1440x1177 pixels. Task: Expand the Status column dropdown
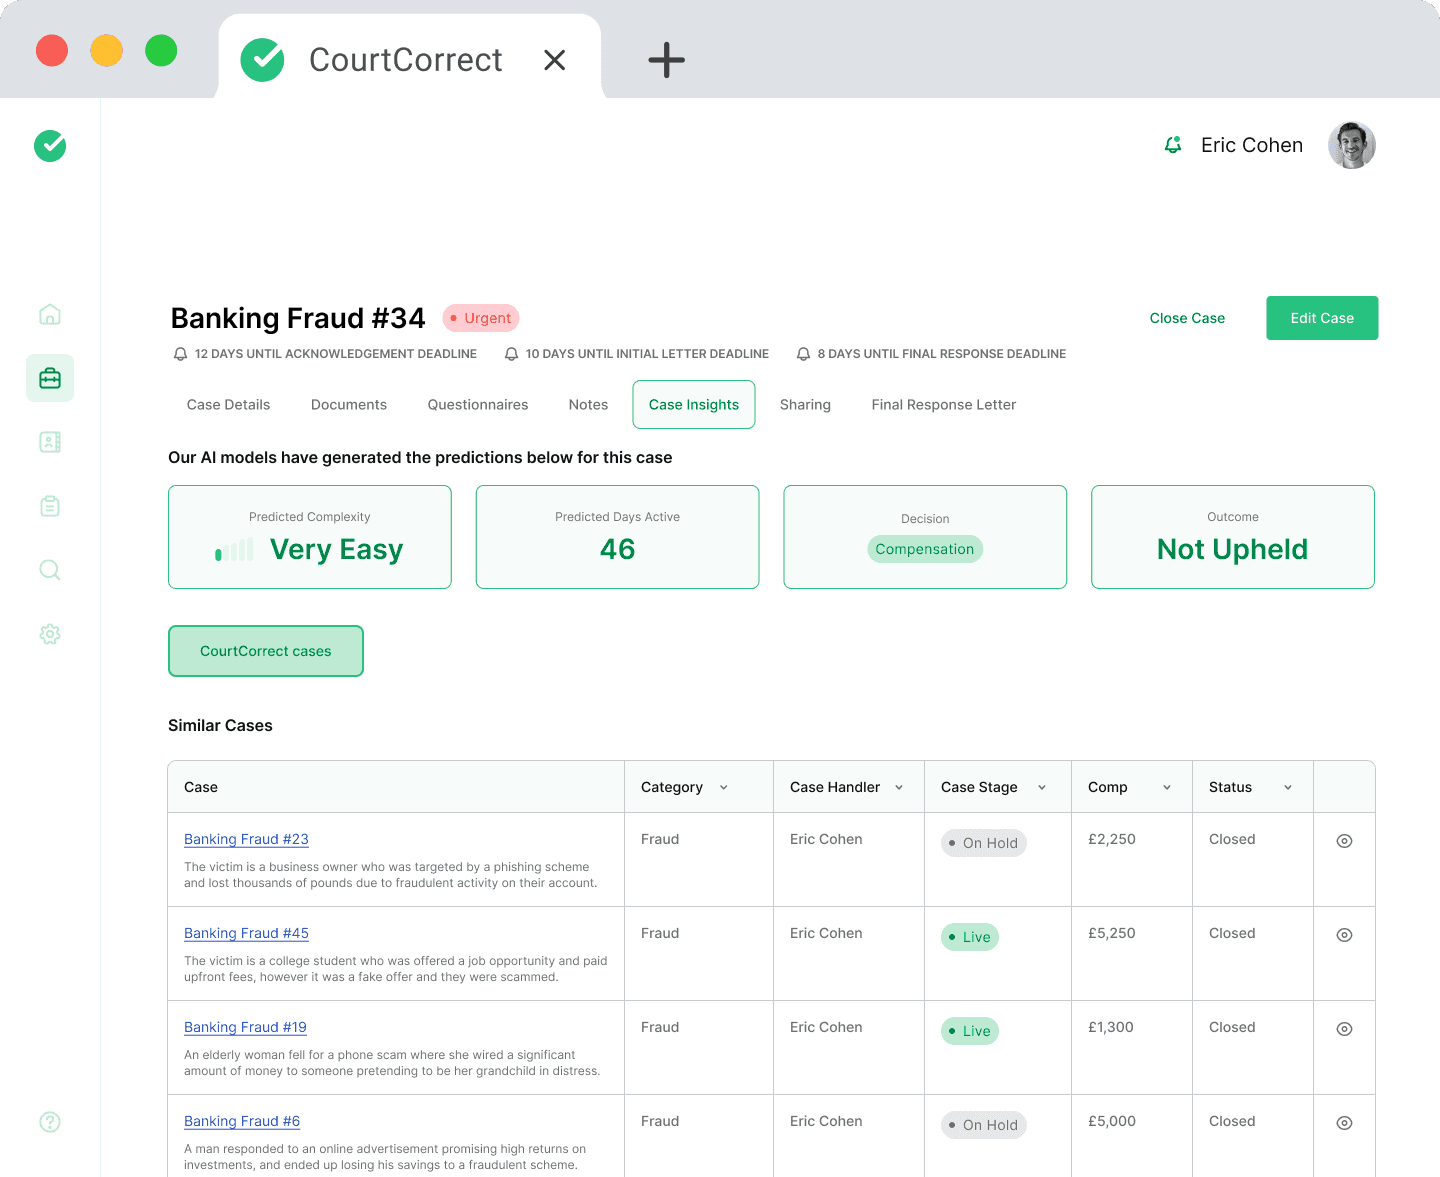pos(1288,788)
